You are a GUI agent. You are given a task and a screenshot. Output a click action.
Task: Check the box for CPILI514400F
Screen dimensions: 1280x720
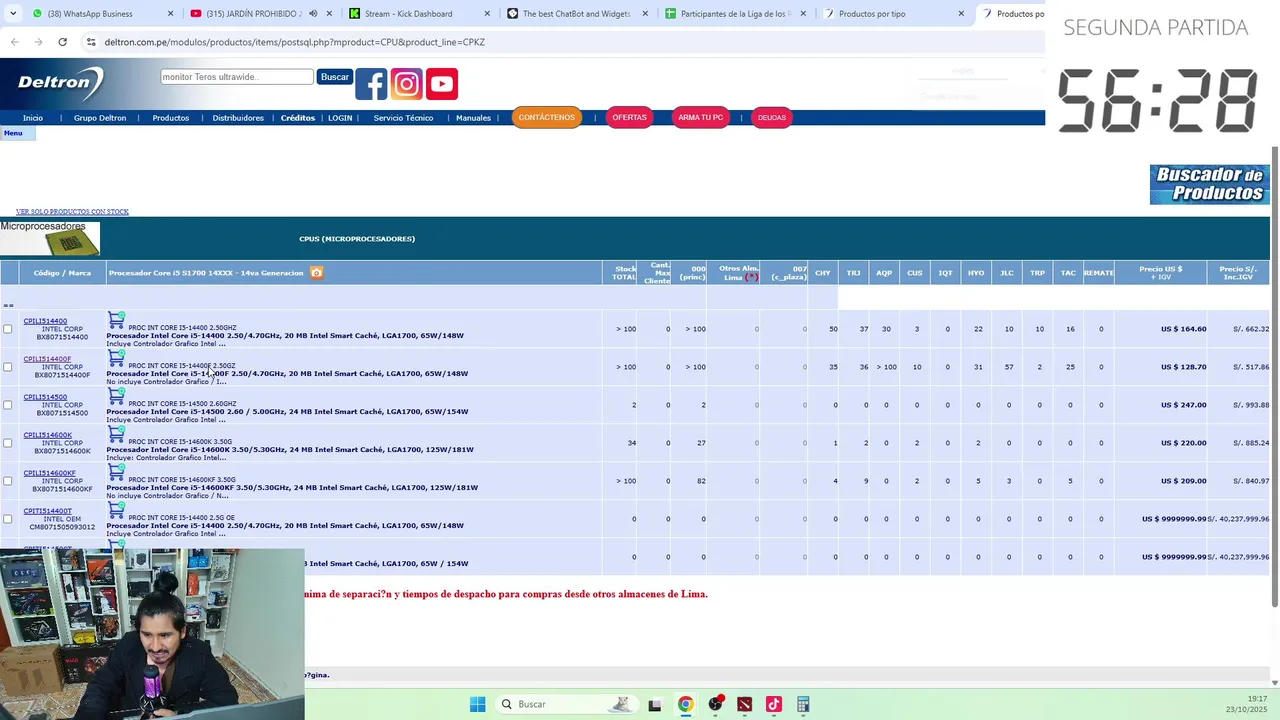tap(7, 367)
